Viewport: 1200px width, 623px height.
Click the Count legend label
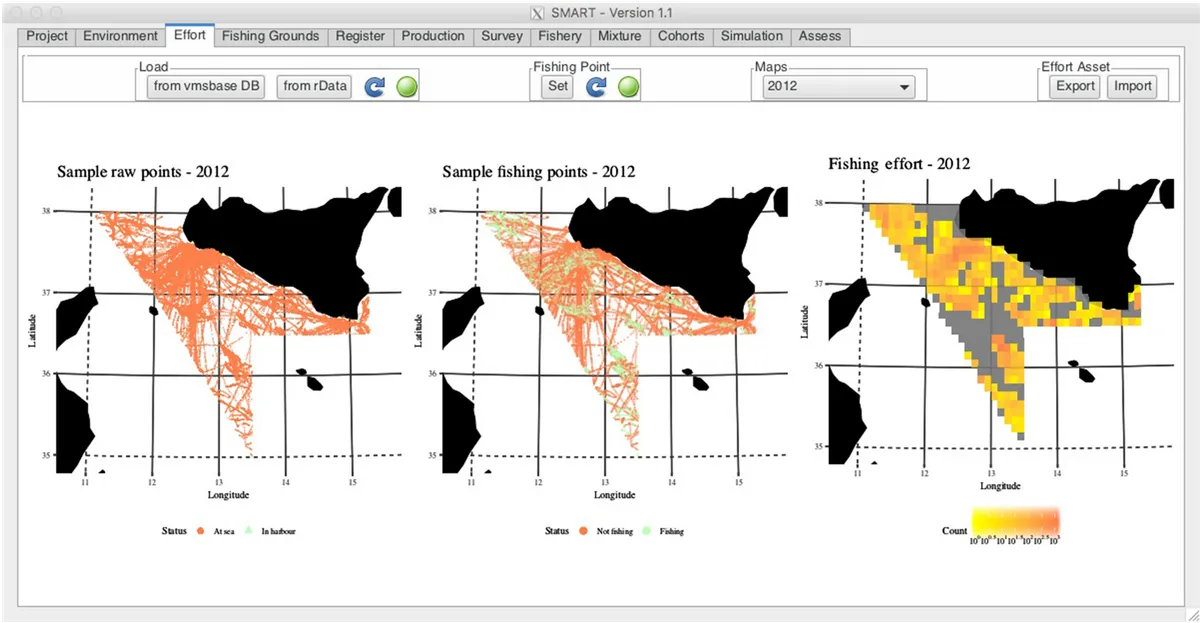955,529
